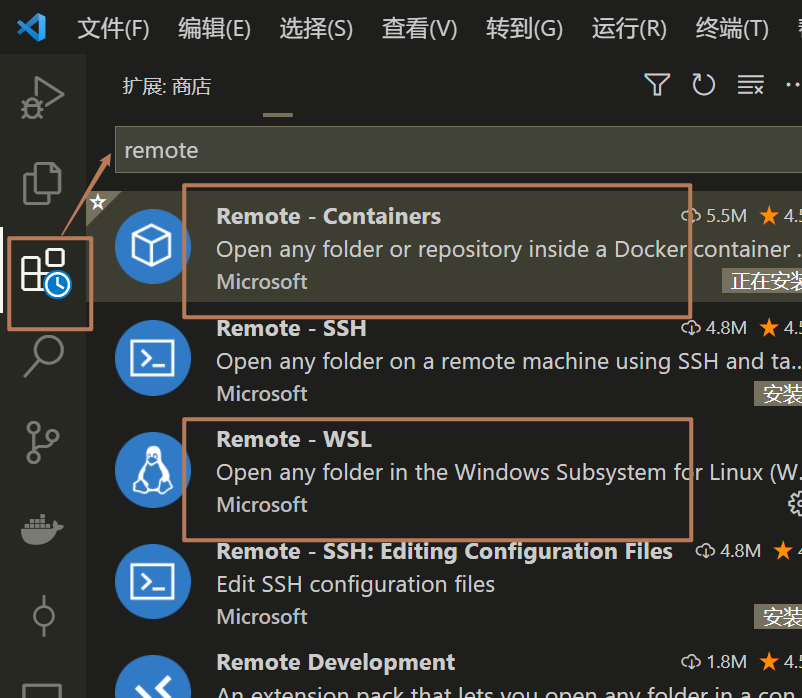Click Microsoft publisher under Remote - Containers
The height and width of the screenshot is (698, 802).
click(x=262, y=282)
